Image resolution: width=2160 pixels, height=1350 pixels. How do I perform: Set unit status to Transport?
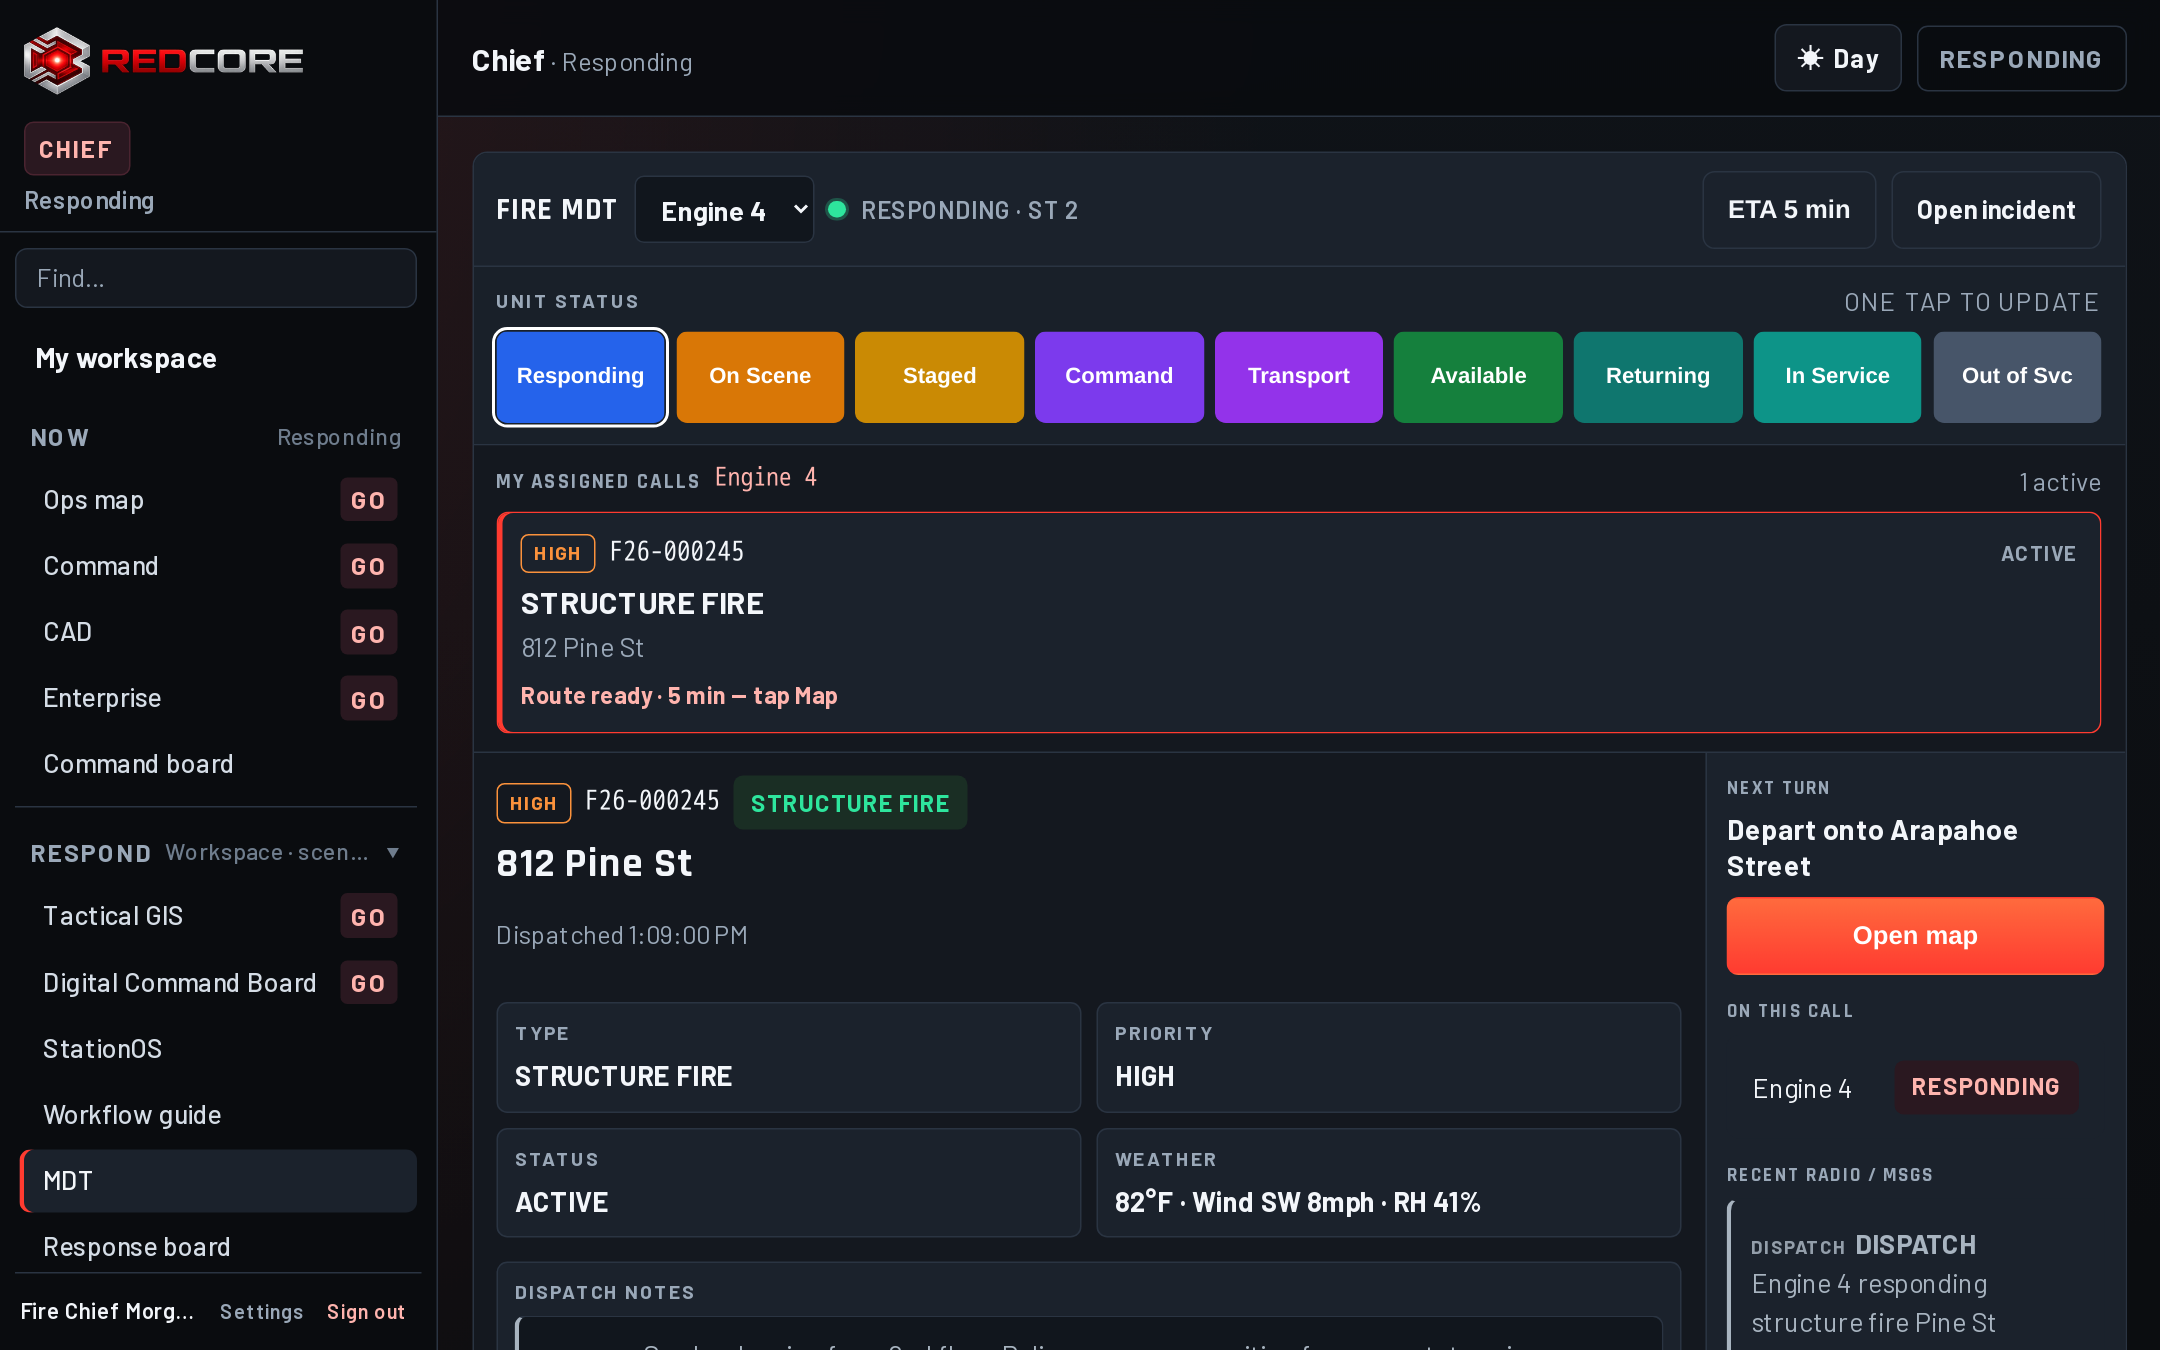(x=1298, y=376)
